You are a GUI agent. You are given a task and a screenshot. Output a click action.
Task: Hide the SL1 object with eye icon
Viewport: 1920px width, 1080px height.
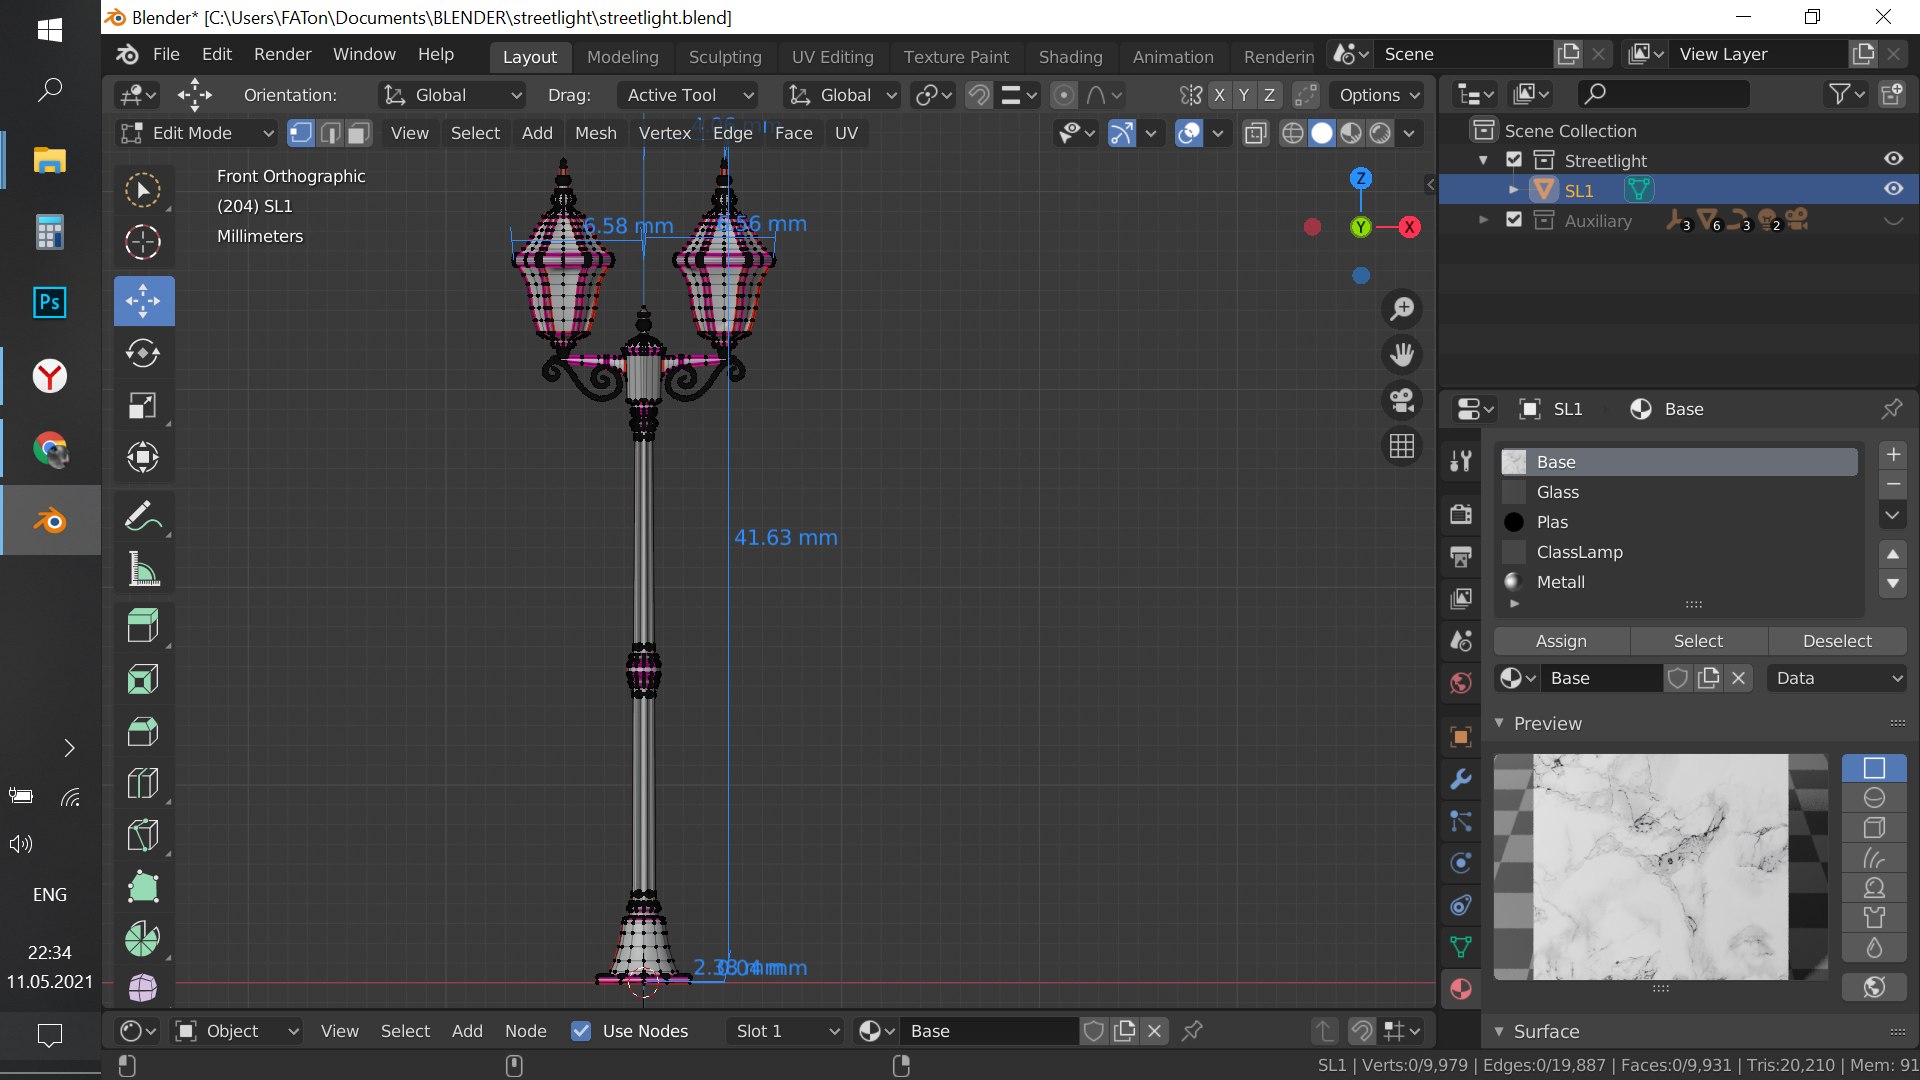[x=1893, y=189]
